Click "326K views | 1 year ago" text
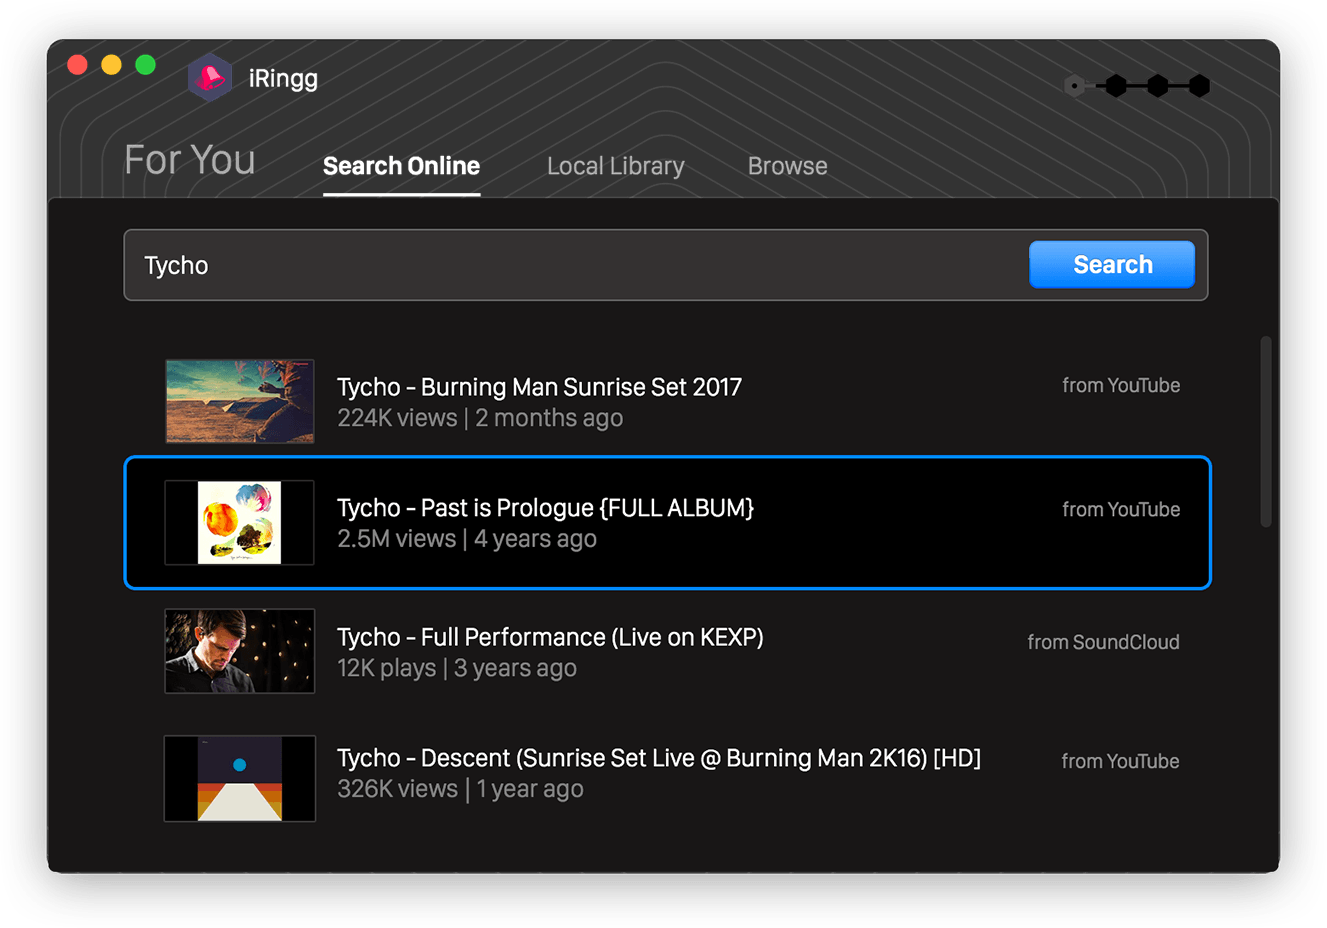Screen dimensions: 1327x928 tap(460, 789)
